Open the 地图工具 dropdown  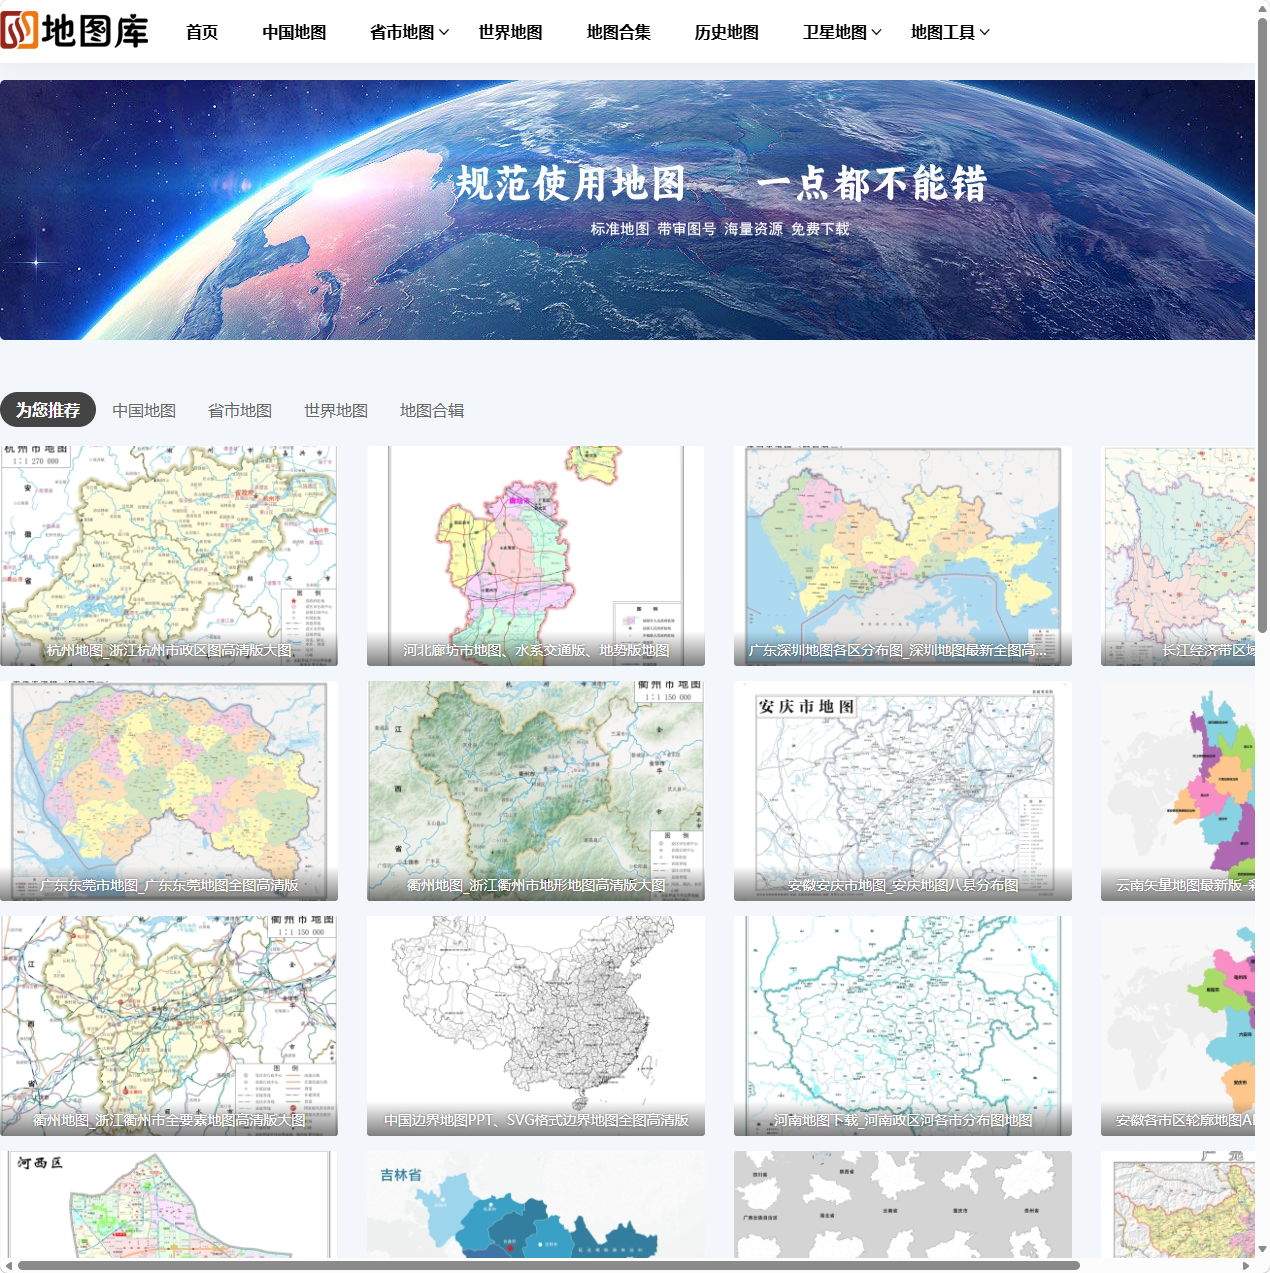click(x=944, y=31)
